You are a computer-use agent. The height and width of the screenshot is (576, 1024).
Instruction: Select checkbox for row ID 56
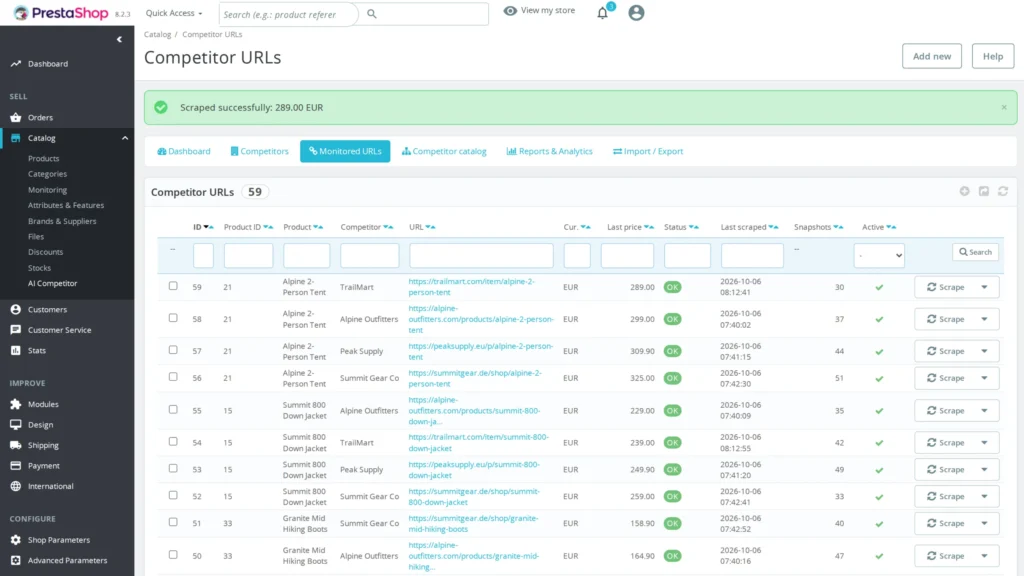[x=173, y=377]
